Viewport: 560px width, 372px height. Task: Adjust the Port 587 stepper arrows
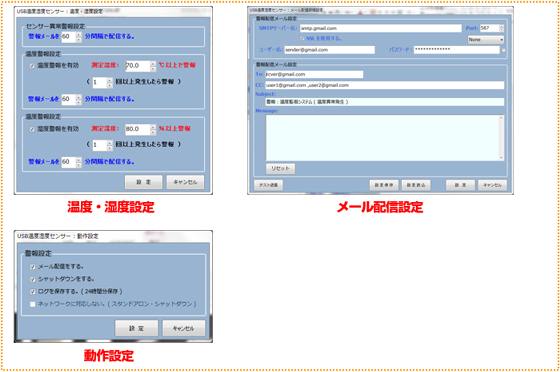coord(501,28)
